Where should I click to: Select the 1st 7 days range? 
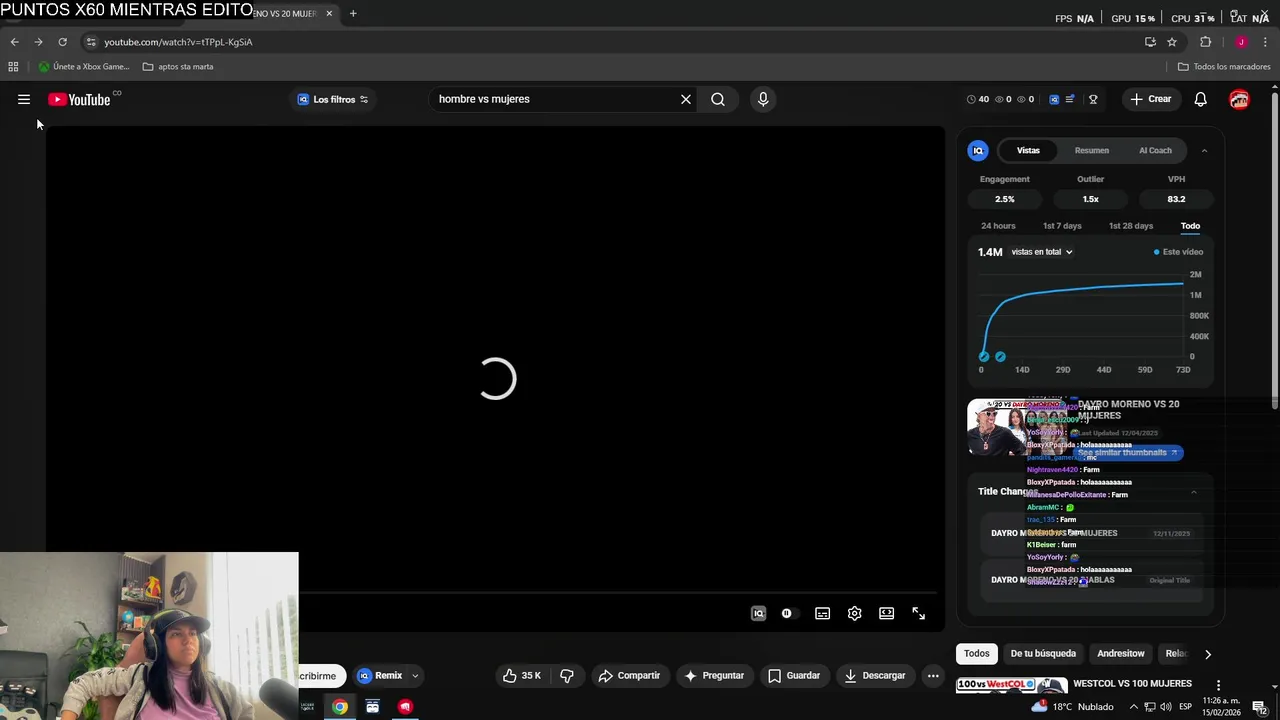pyautogui.click(x=1062, y=226)
